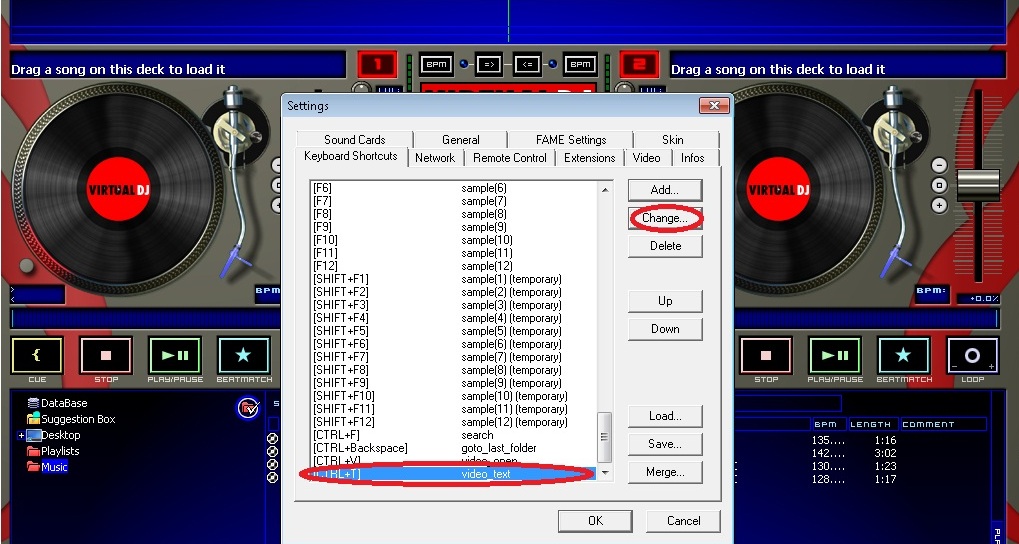Select the [CTRL+T] video_text shortcut row
Image resolution: width=1019 pixels, height=544 pixels.
(x=453, y=474)
